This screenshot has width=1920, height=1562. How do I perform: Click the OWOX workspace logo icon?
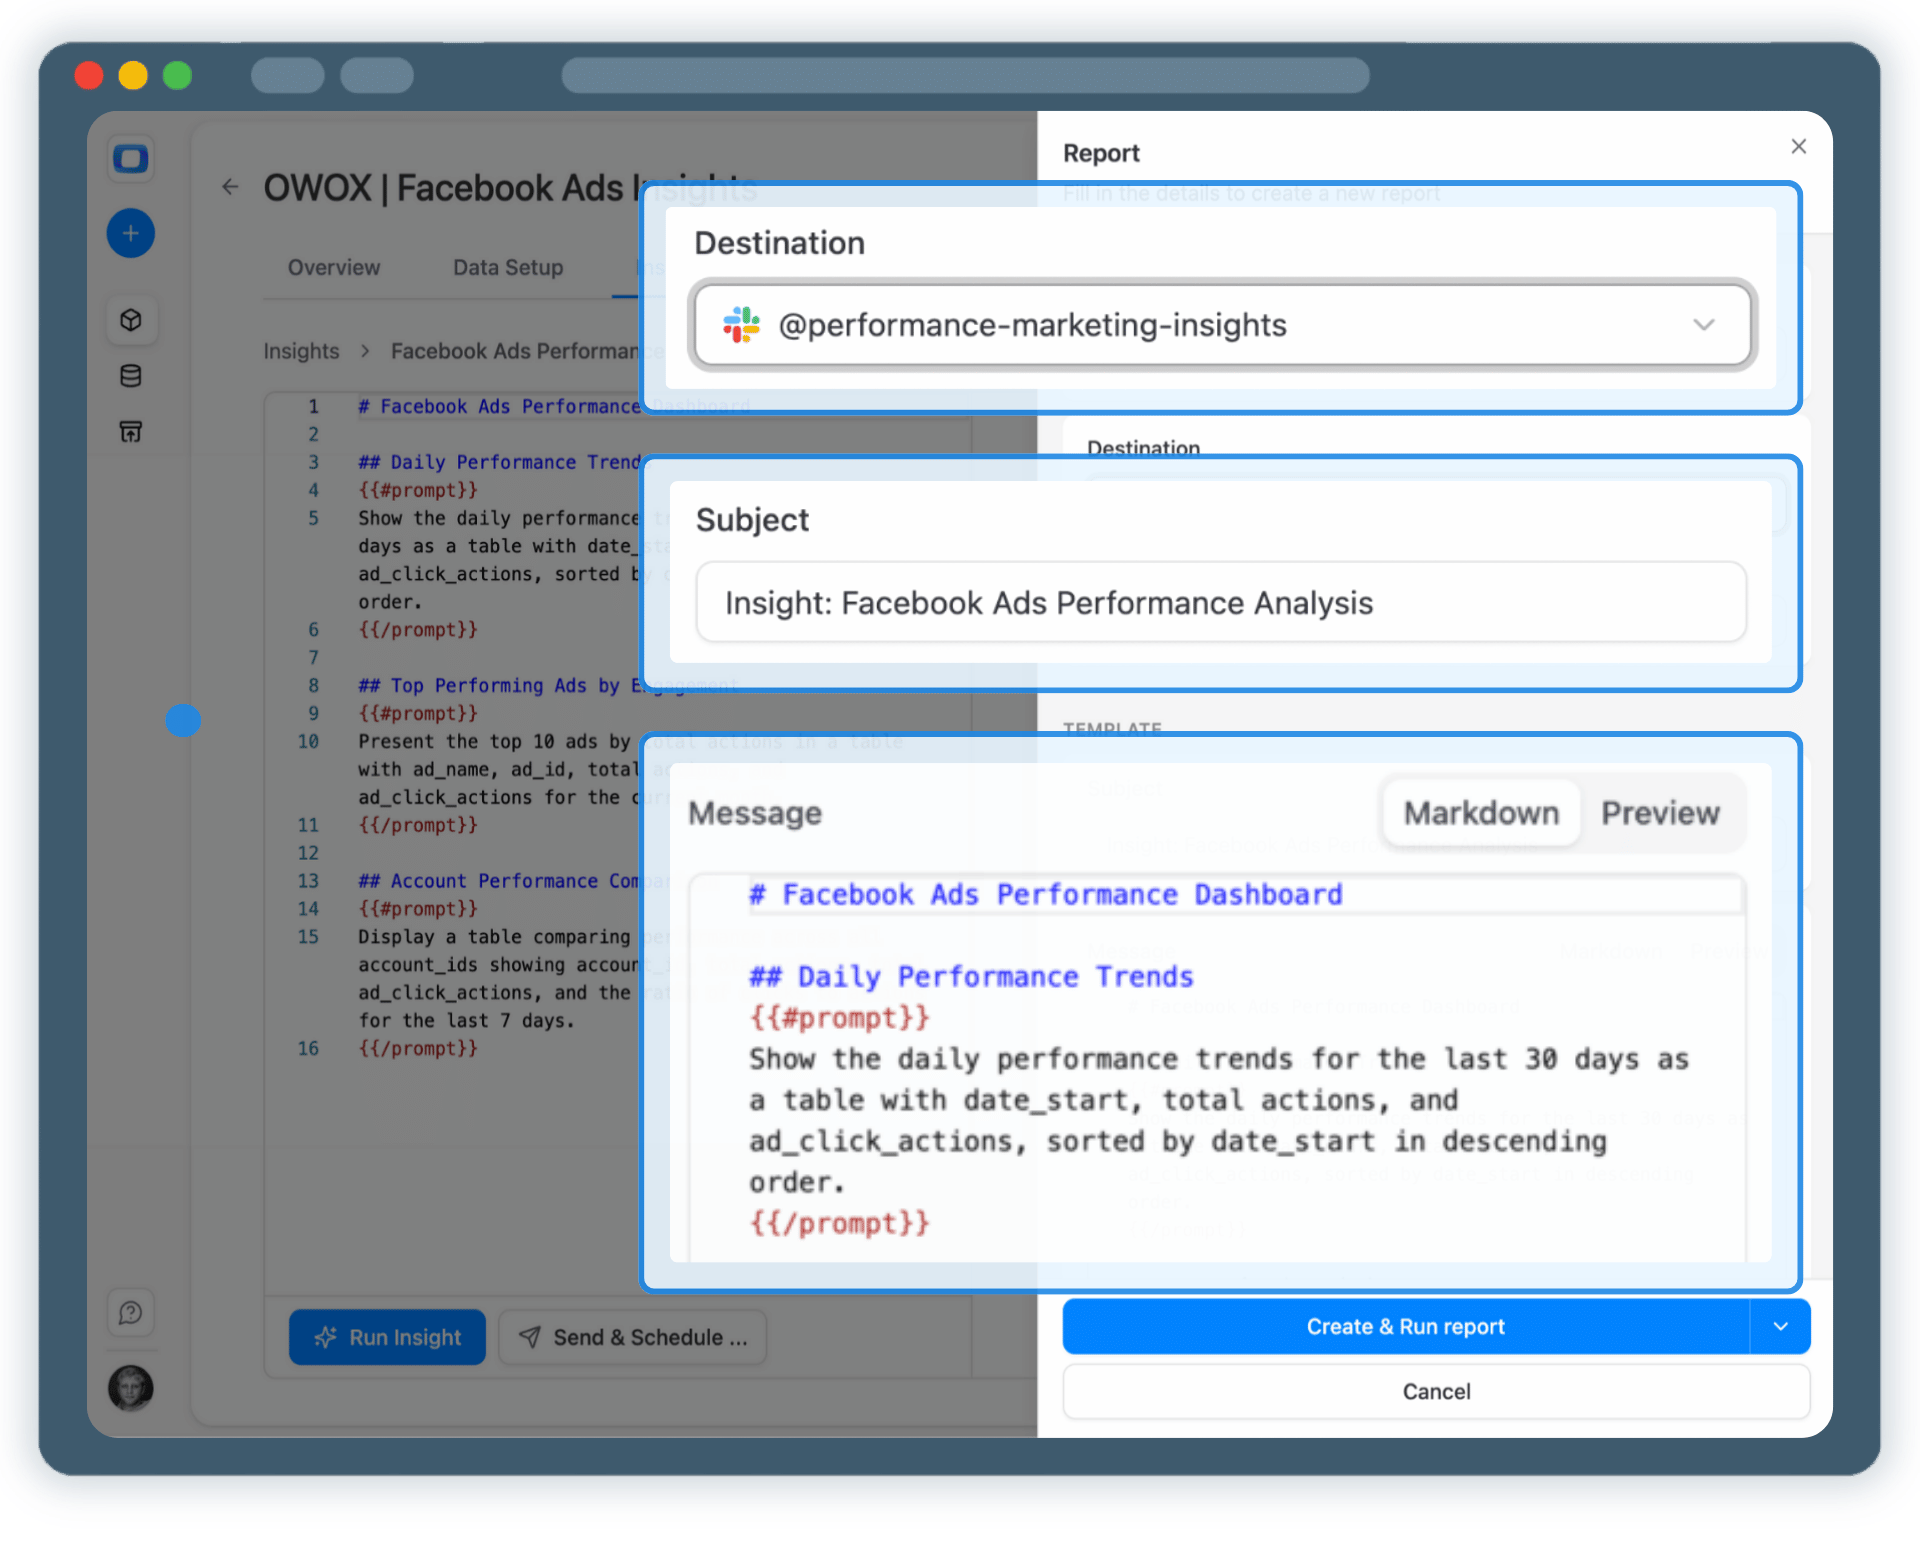pyautogui.click(x=130, y=158)
